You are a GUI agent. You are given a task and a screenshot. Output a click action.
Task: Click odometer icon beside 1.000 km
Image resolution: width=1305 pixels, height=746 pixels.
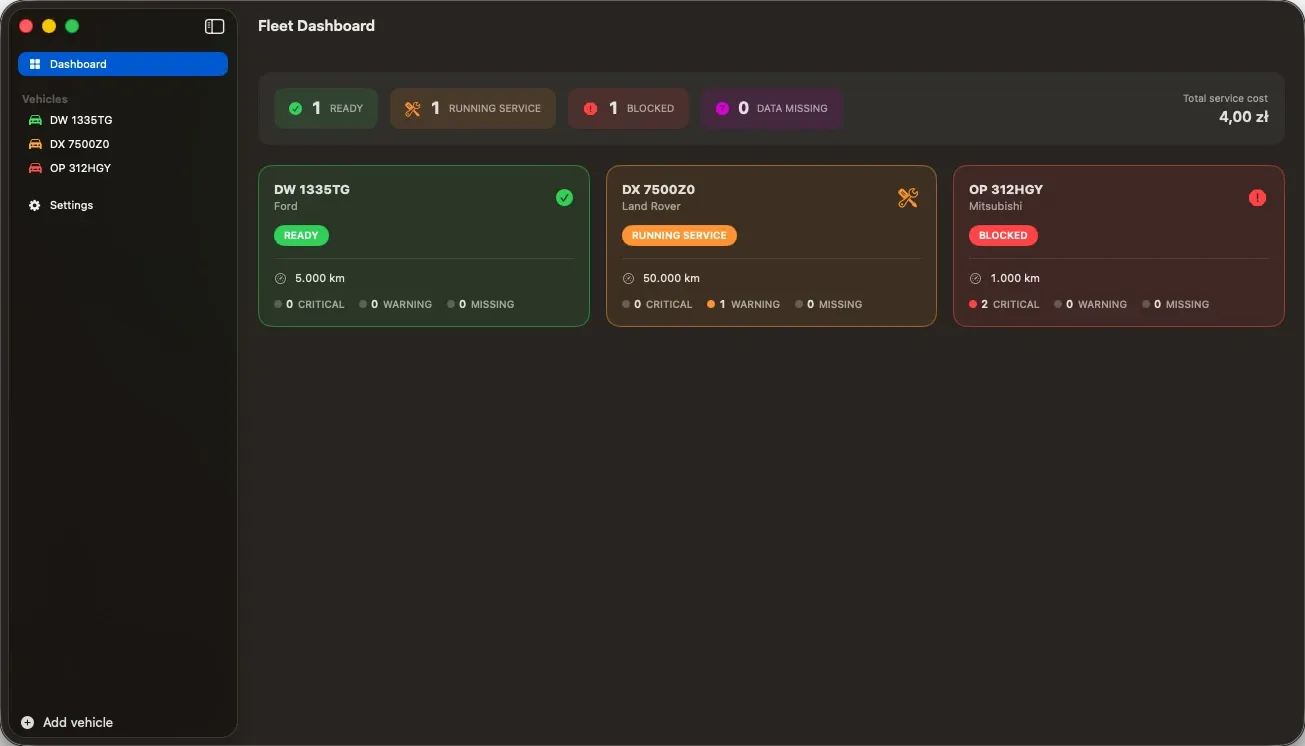click(x=975, y=278)
